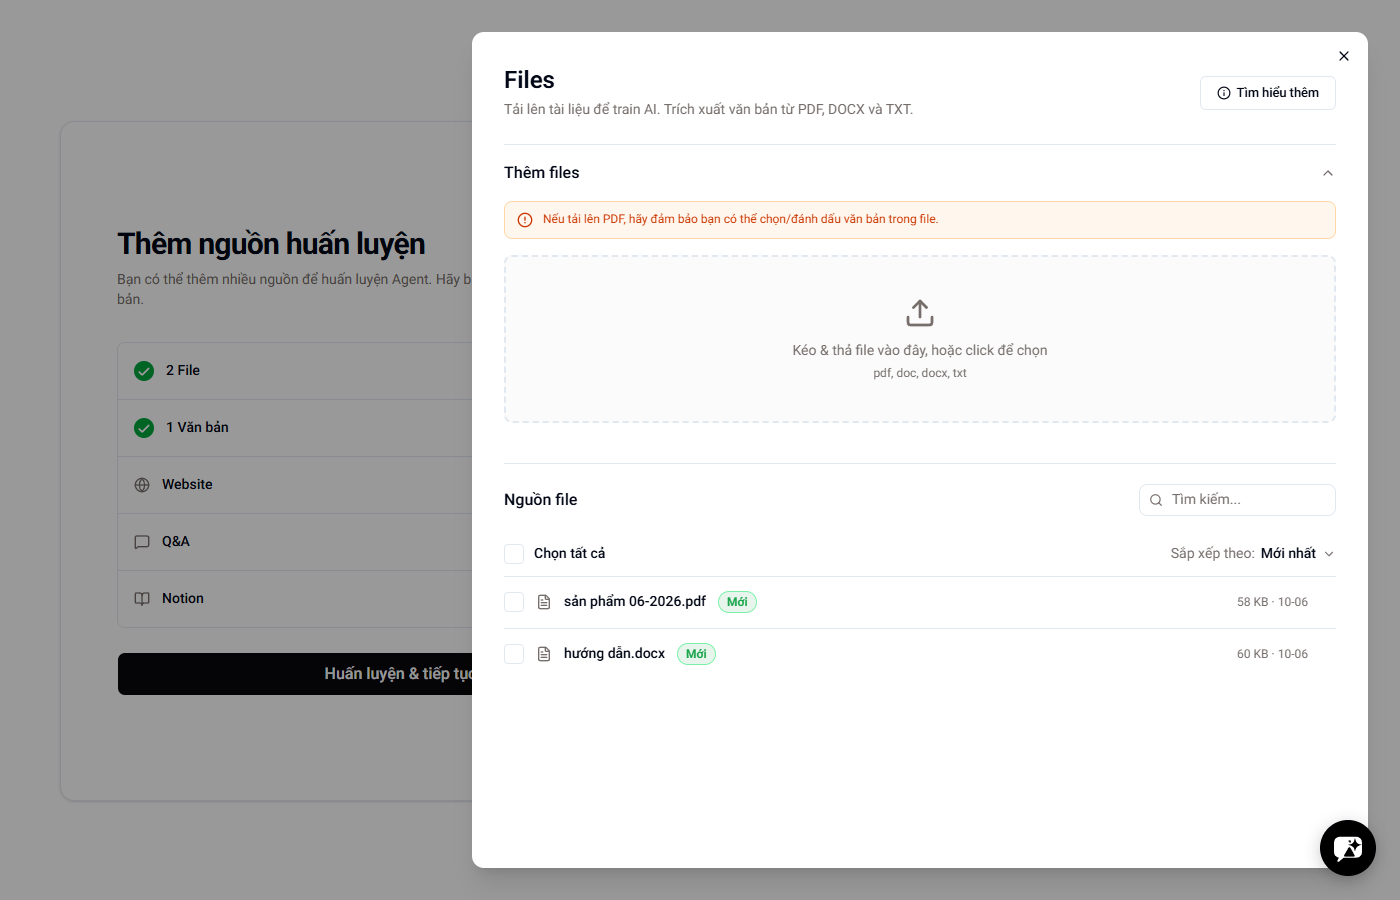Focus the Tìm kiếm search field
Viewport: 1400px width, 900px height.
coord(1237,500)
